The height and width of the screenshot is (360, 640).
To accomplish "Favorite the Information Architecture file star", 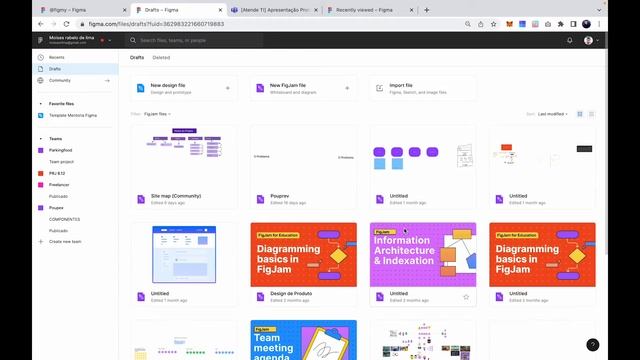I will pos(466,297).
